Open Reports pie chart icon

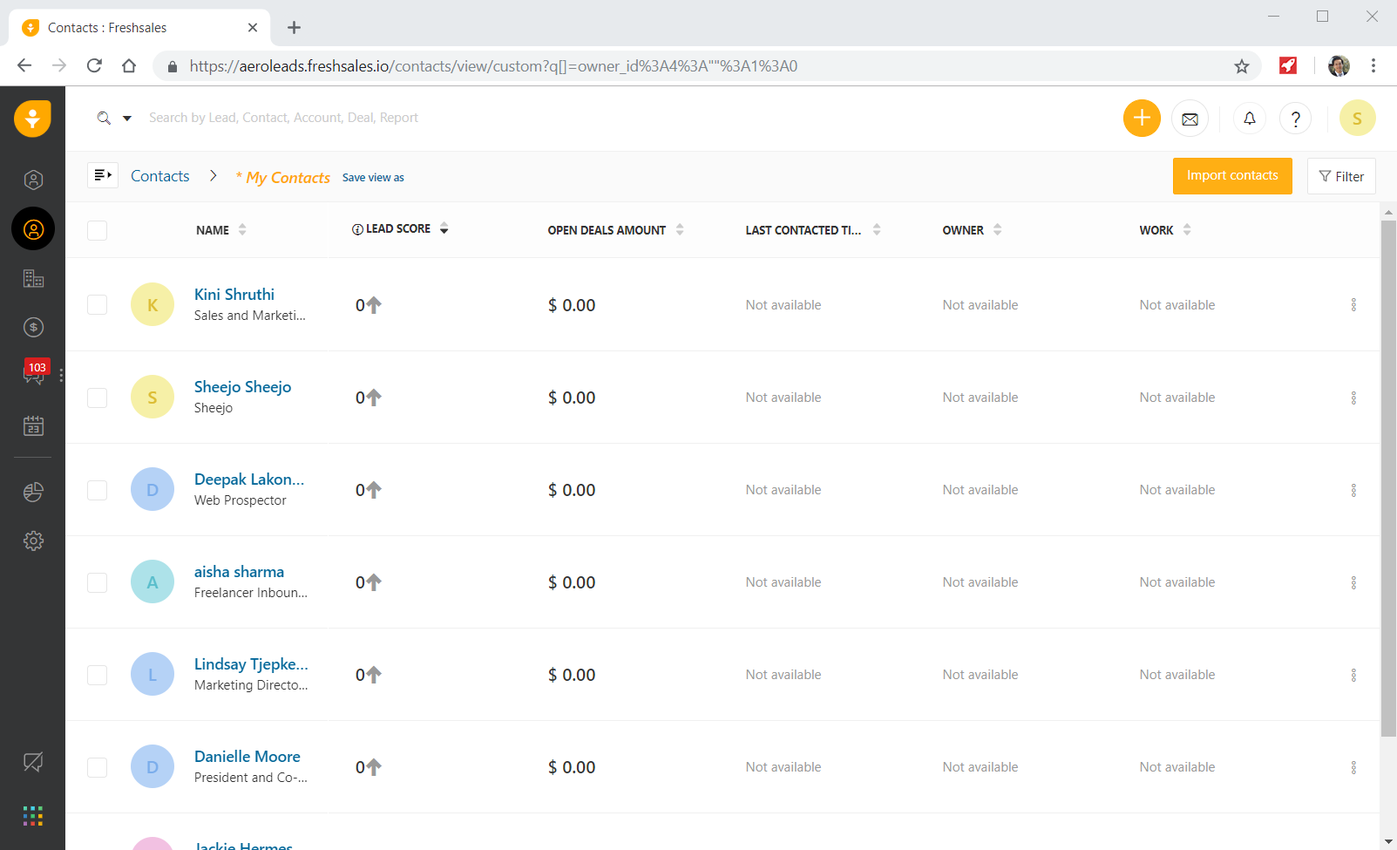tap(33, 491)
